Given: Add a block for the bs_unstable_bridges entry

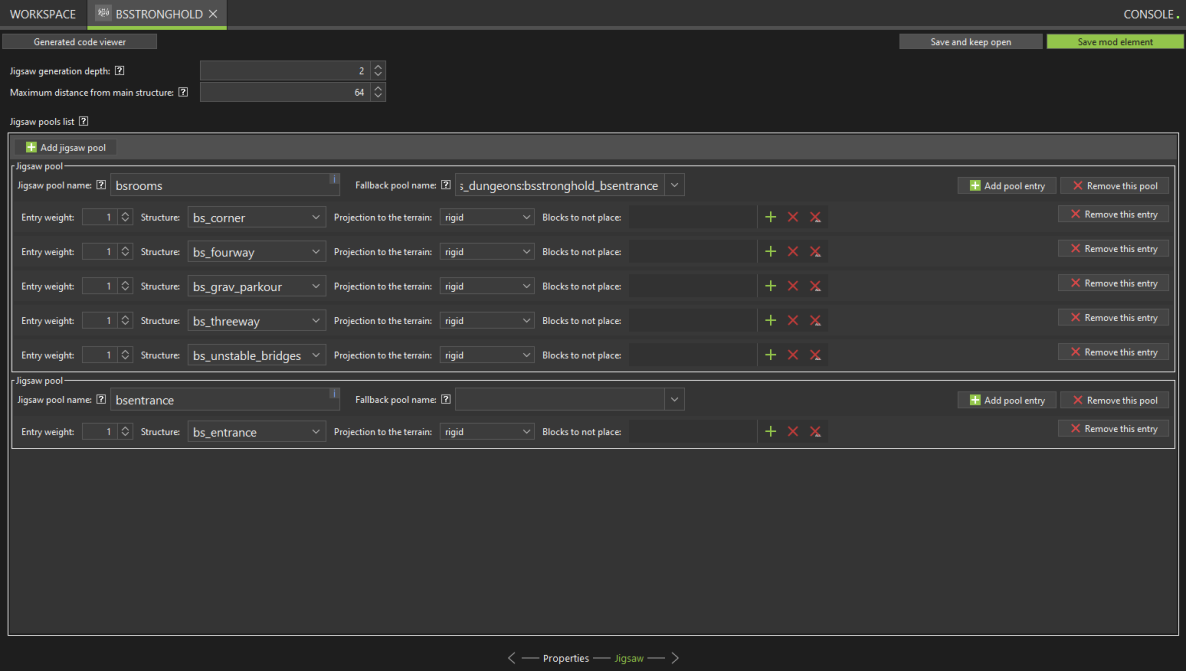Looking at the screenshot, I should (770, 355).
